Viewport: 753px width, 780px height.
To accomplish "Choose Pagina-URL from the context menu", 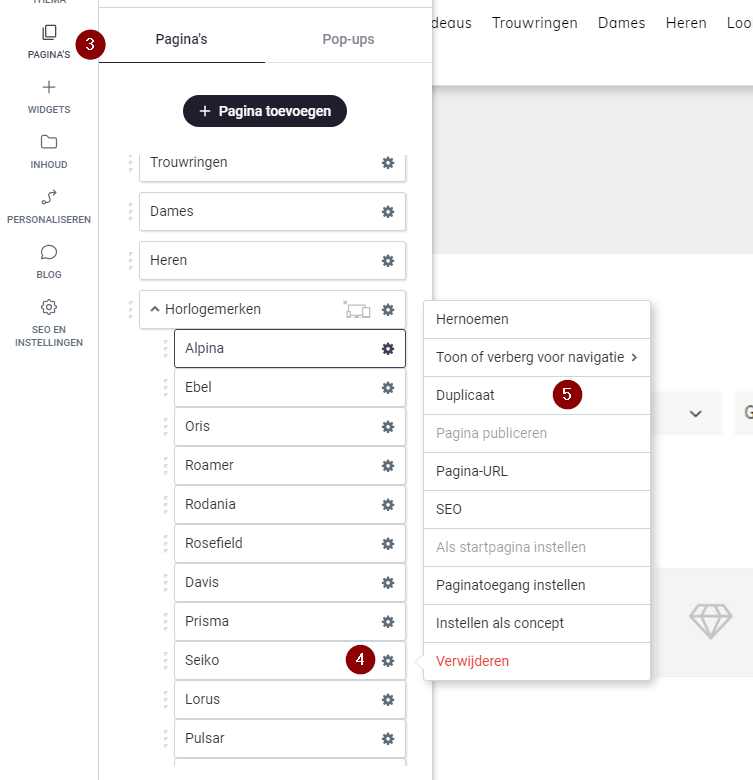I will click(x=537, y=472).
